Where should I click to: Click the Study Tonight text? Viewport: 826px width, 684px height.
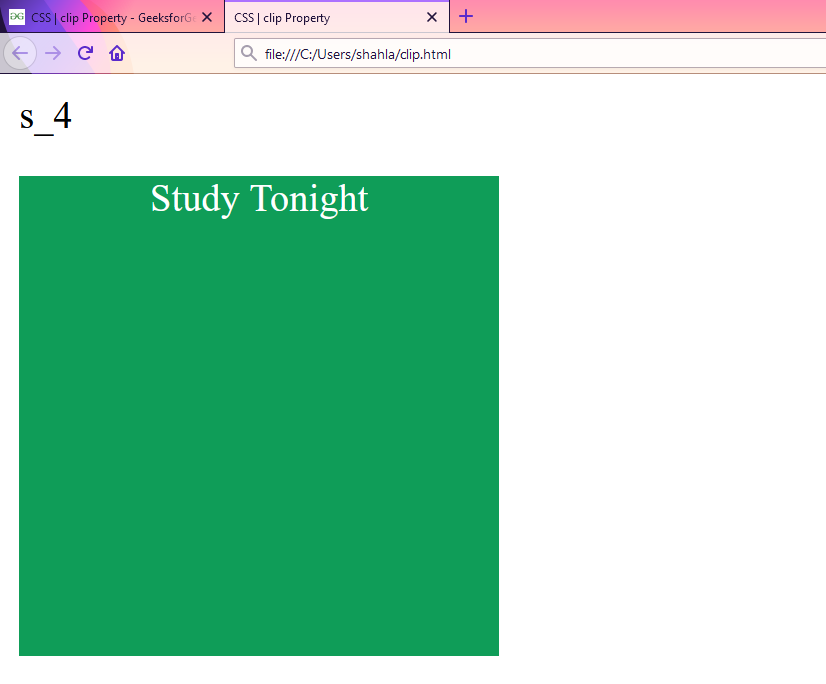[x=258, y=199]
